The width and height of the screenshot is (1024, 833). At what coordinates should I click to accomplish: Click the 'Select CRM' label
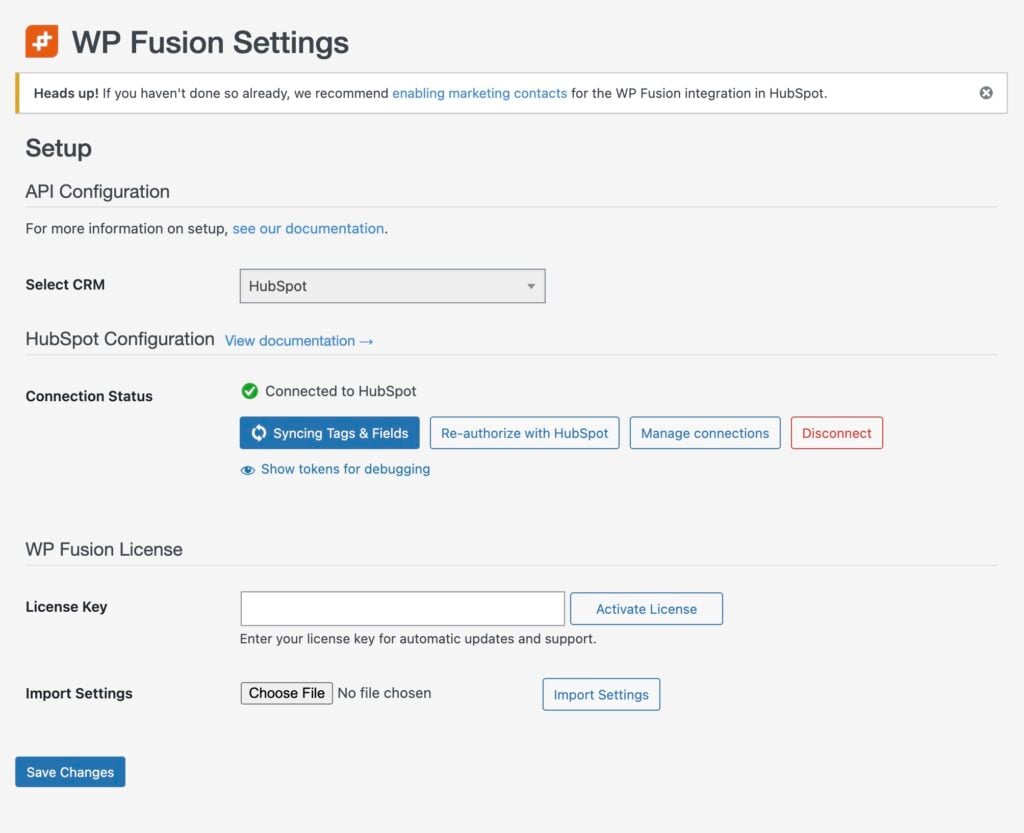(x=65, y=285)
